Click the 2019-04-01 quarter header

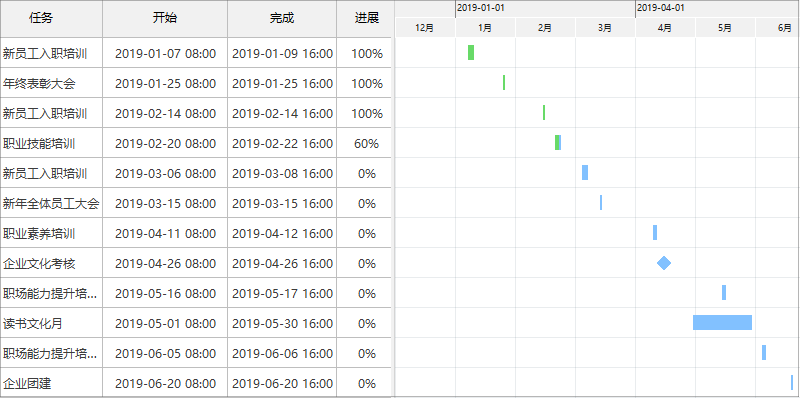tap(717, 9)
